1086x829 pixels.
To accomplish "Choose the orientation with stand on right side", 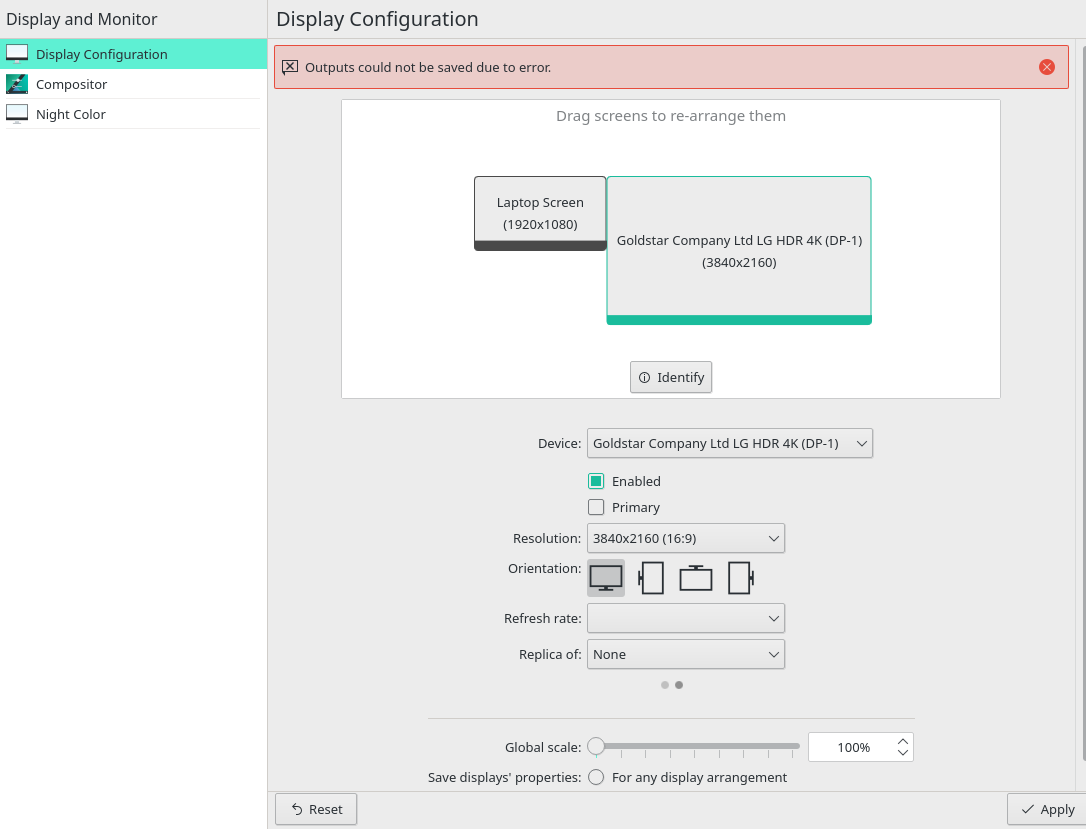I will pos(741,577).
